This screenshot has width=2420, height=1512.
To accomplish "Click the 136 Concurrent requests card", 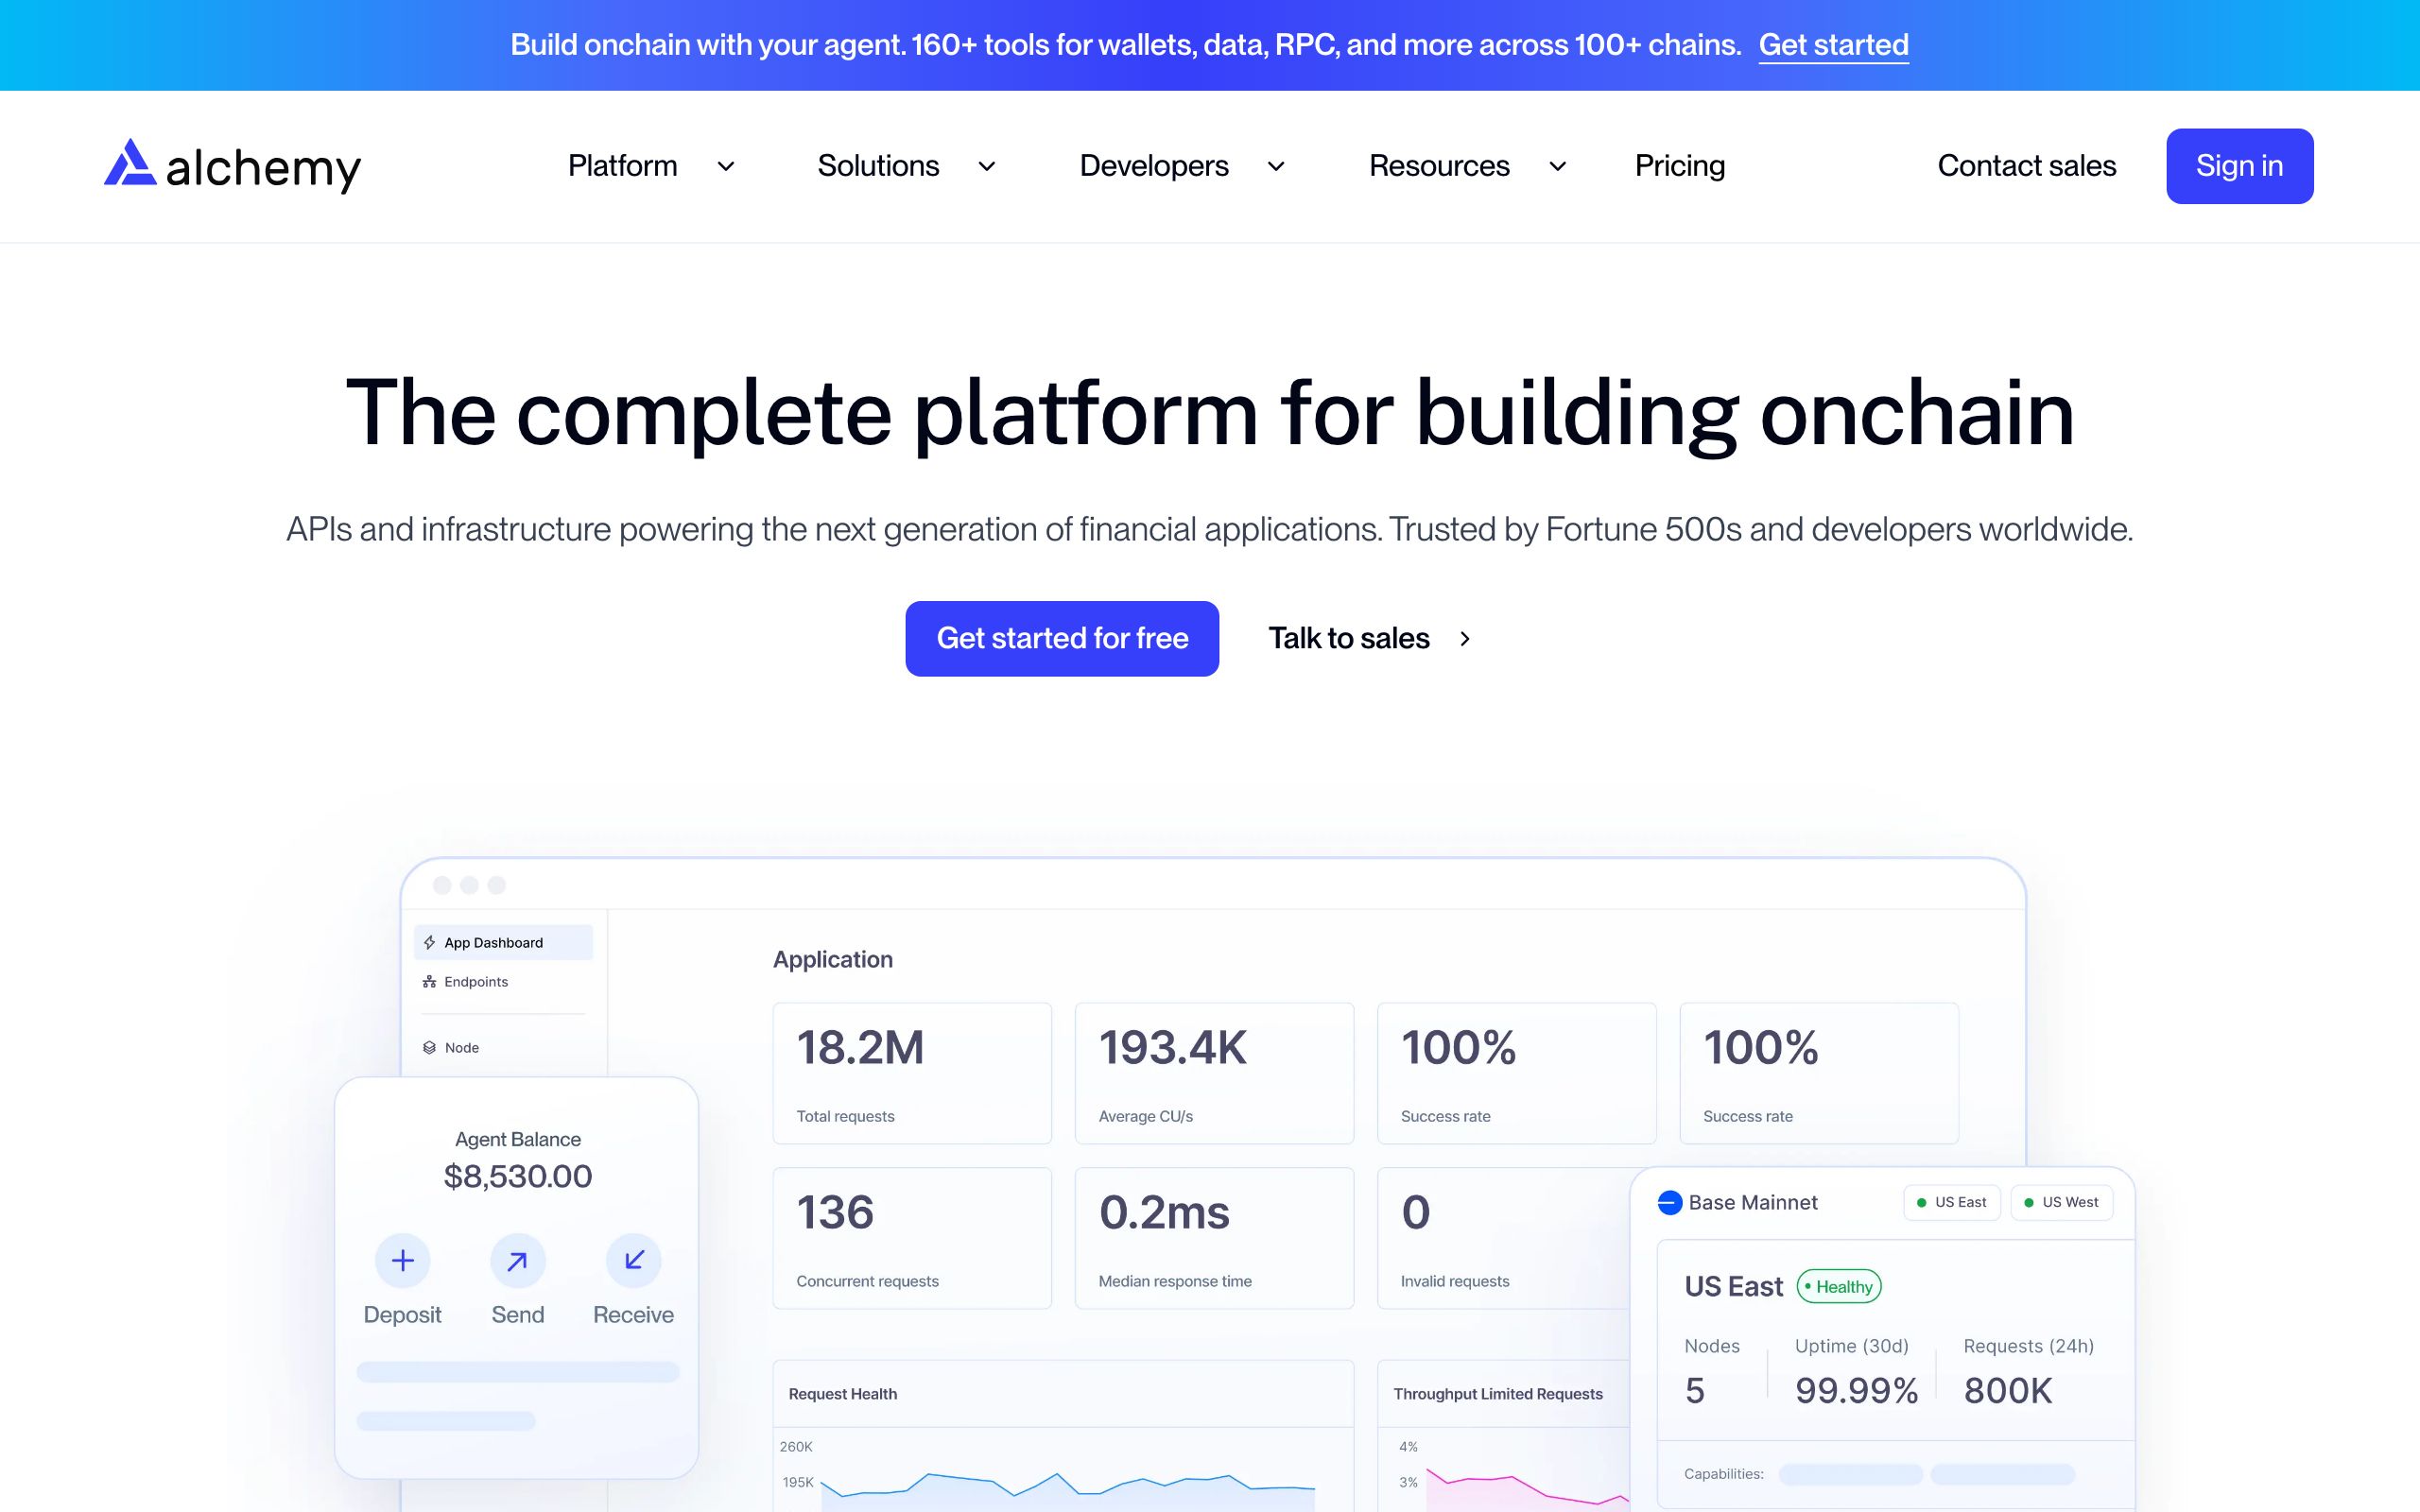I will coord(912,1238).
